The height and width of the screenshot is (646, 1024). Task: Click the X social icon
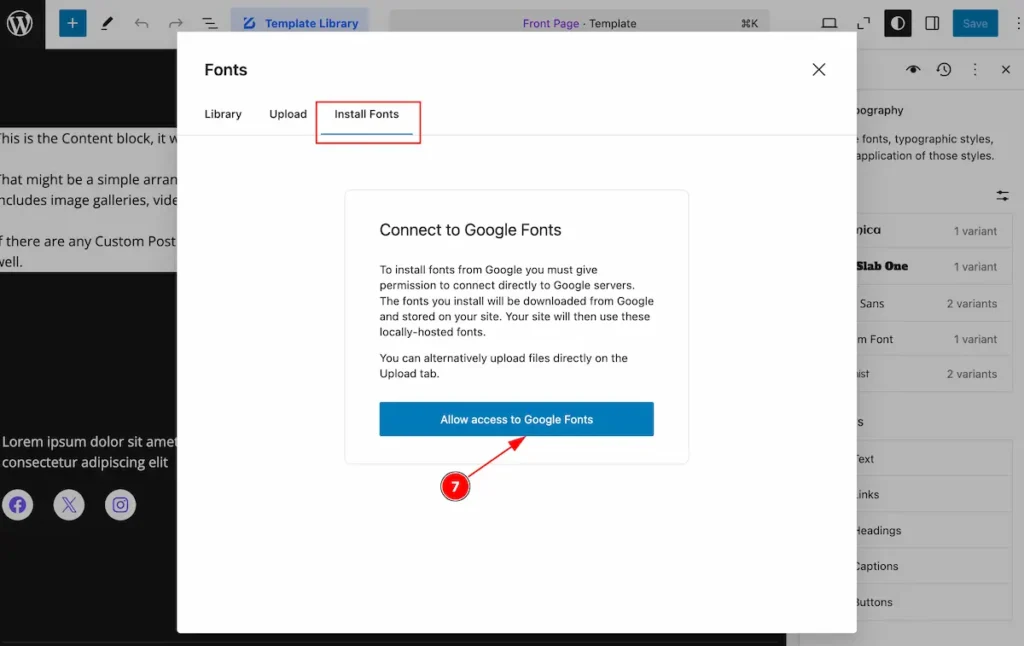coord(69,505)
